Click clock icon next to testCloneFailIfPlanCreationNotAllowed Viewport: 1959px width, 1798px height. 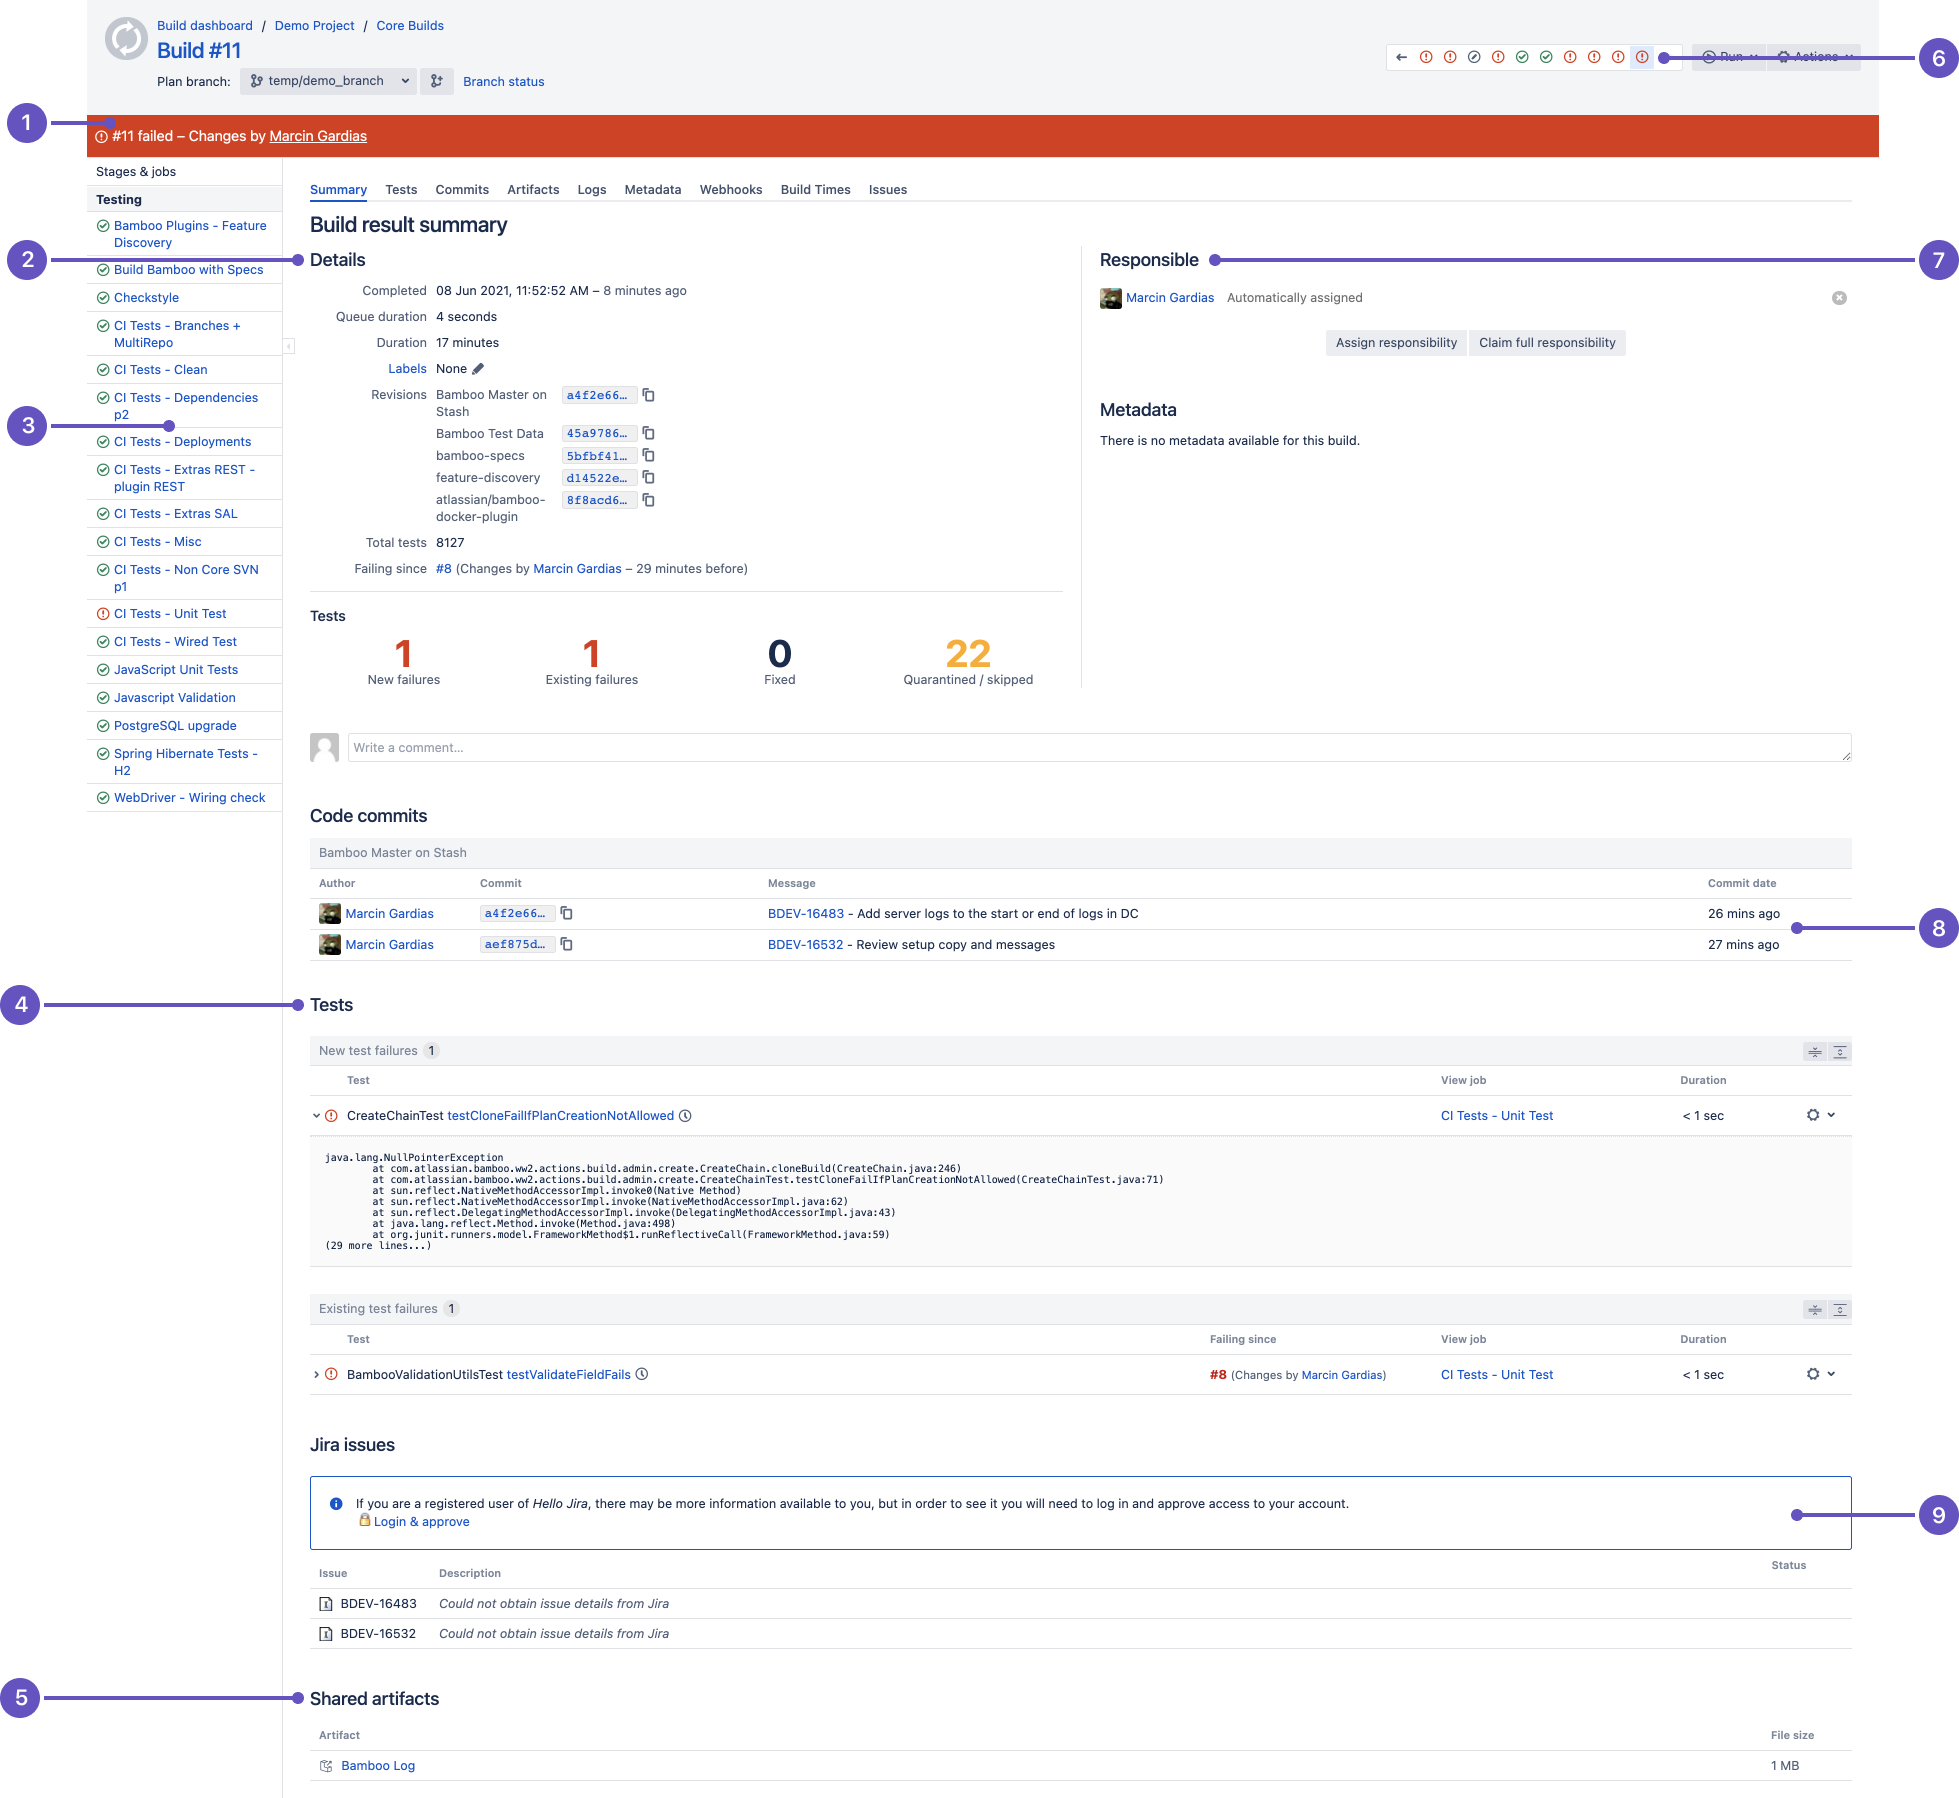coord(685,1116)
